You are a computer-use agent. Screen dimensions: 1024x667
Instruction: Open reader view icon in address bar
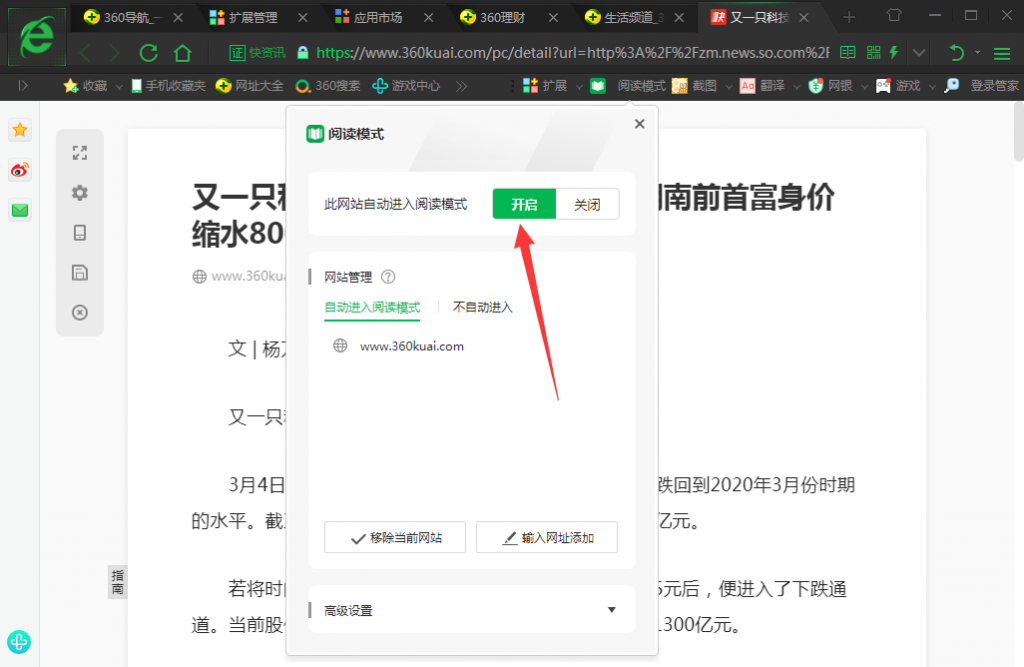[848, 53]
